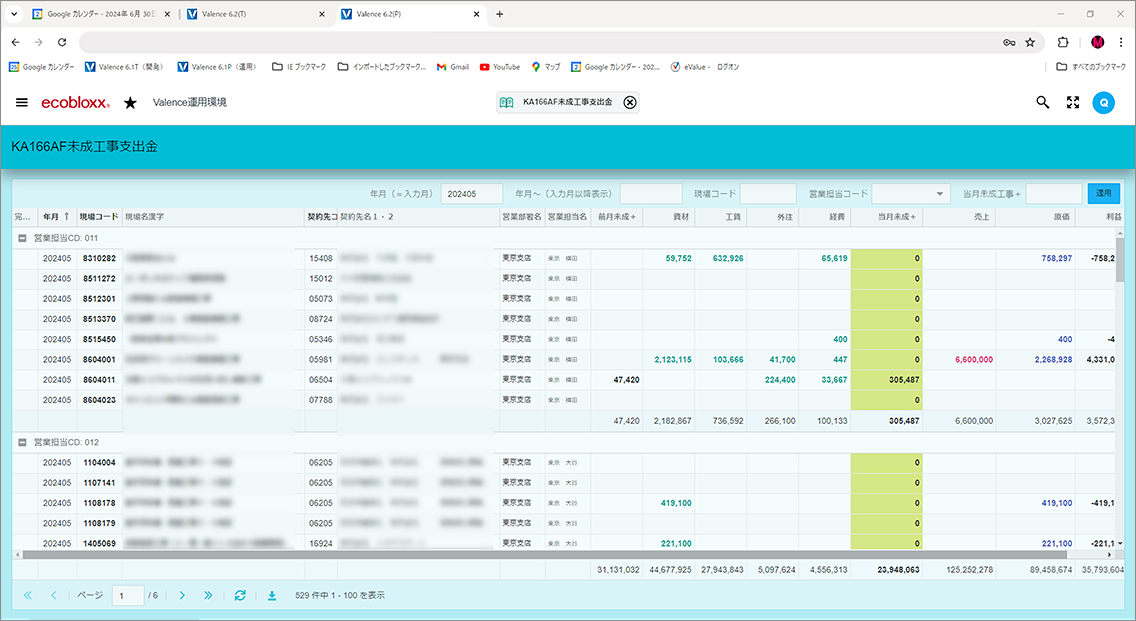Image resolution: width=1136 pixels, height=621 pixels.
Task: Click the 適用 apply button
Action: pyautogui.click(x=1103, y=193)
